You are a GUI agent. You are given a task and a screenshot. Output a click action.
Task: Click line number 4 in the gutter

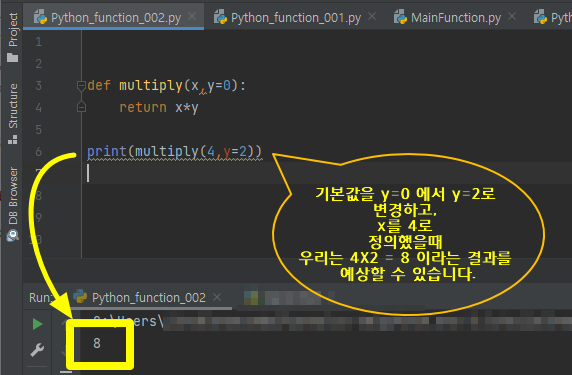coord(39,108)
